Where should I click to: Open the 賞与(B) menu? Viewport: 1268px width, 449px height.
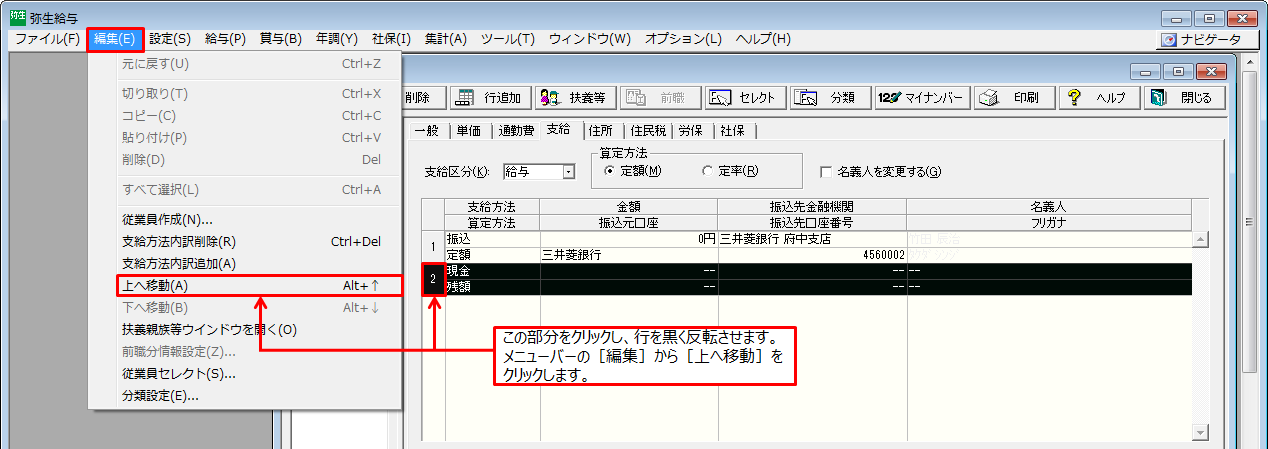coord(281,39)
